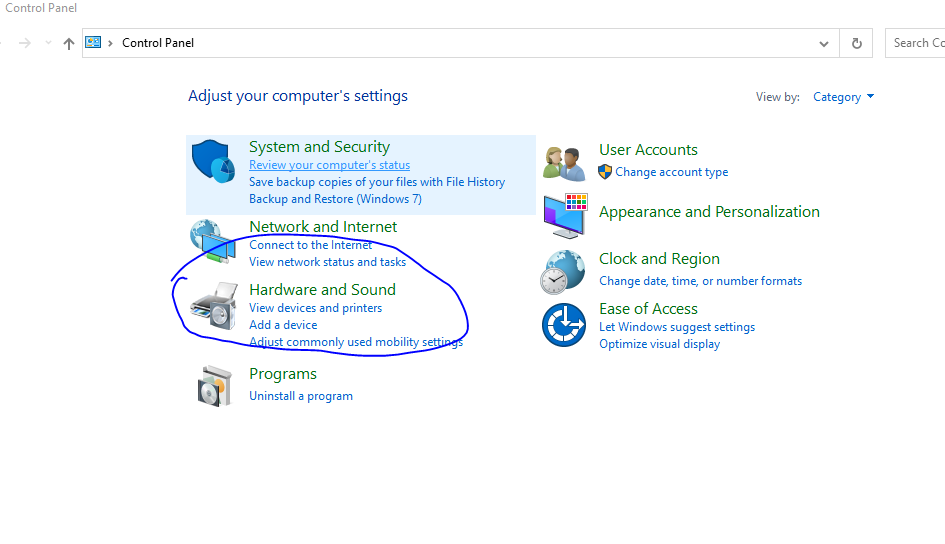
Task: Refresh the Control Panel view
Action: 856,43
